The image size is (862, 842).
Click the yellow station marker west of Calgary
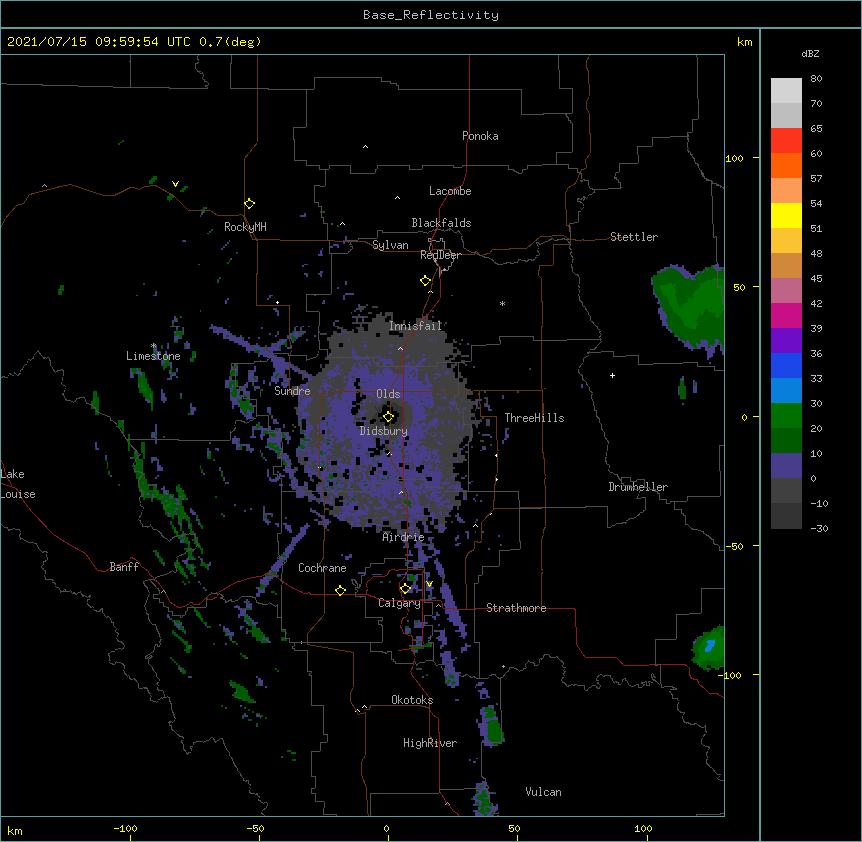pyautogui.click(x=340, y=590)
